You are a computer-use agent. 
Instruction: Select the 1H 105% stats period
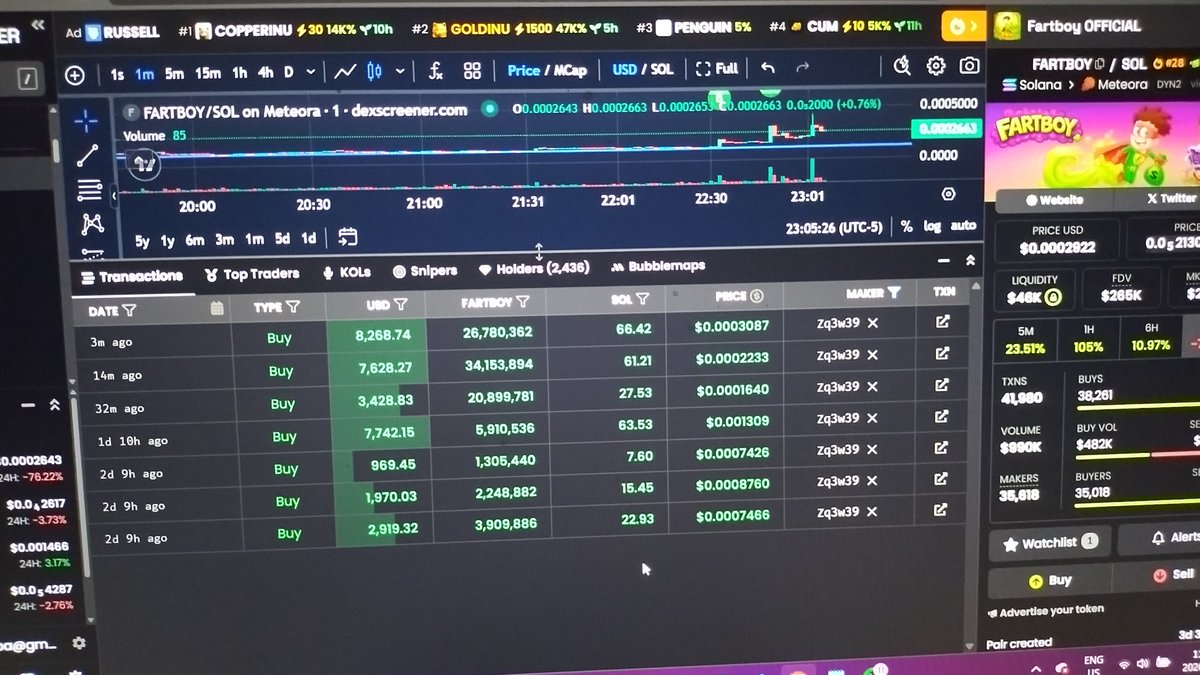pos(1088,338)
